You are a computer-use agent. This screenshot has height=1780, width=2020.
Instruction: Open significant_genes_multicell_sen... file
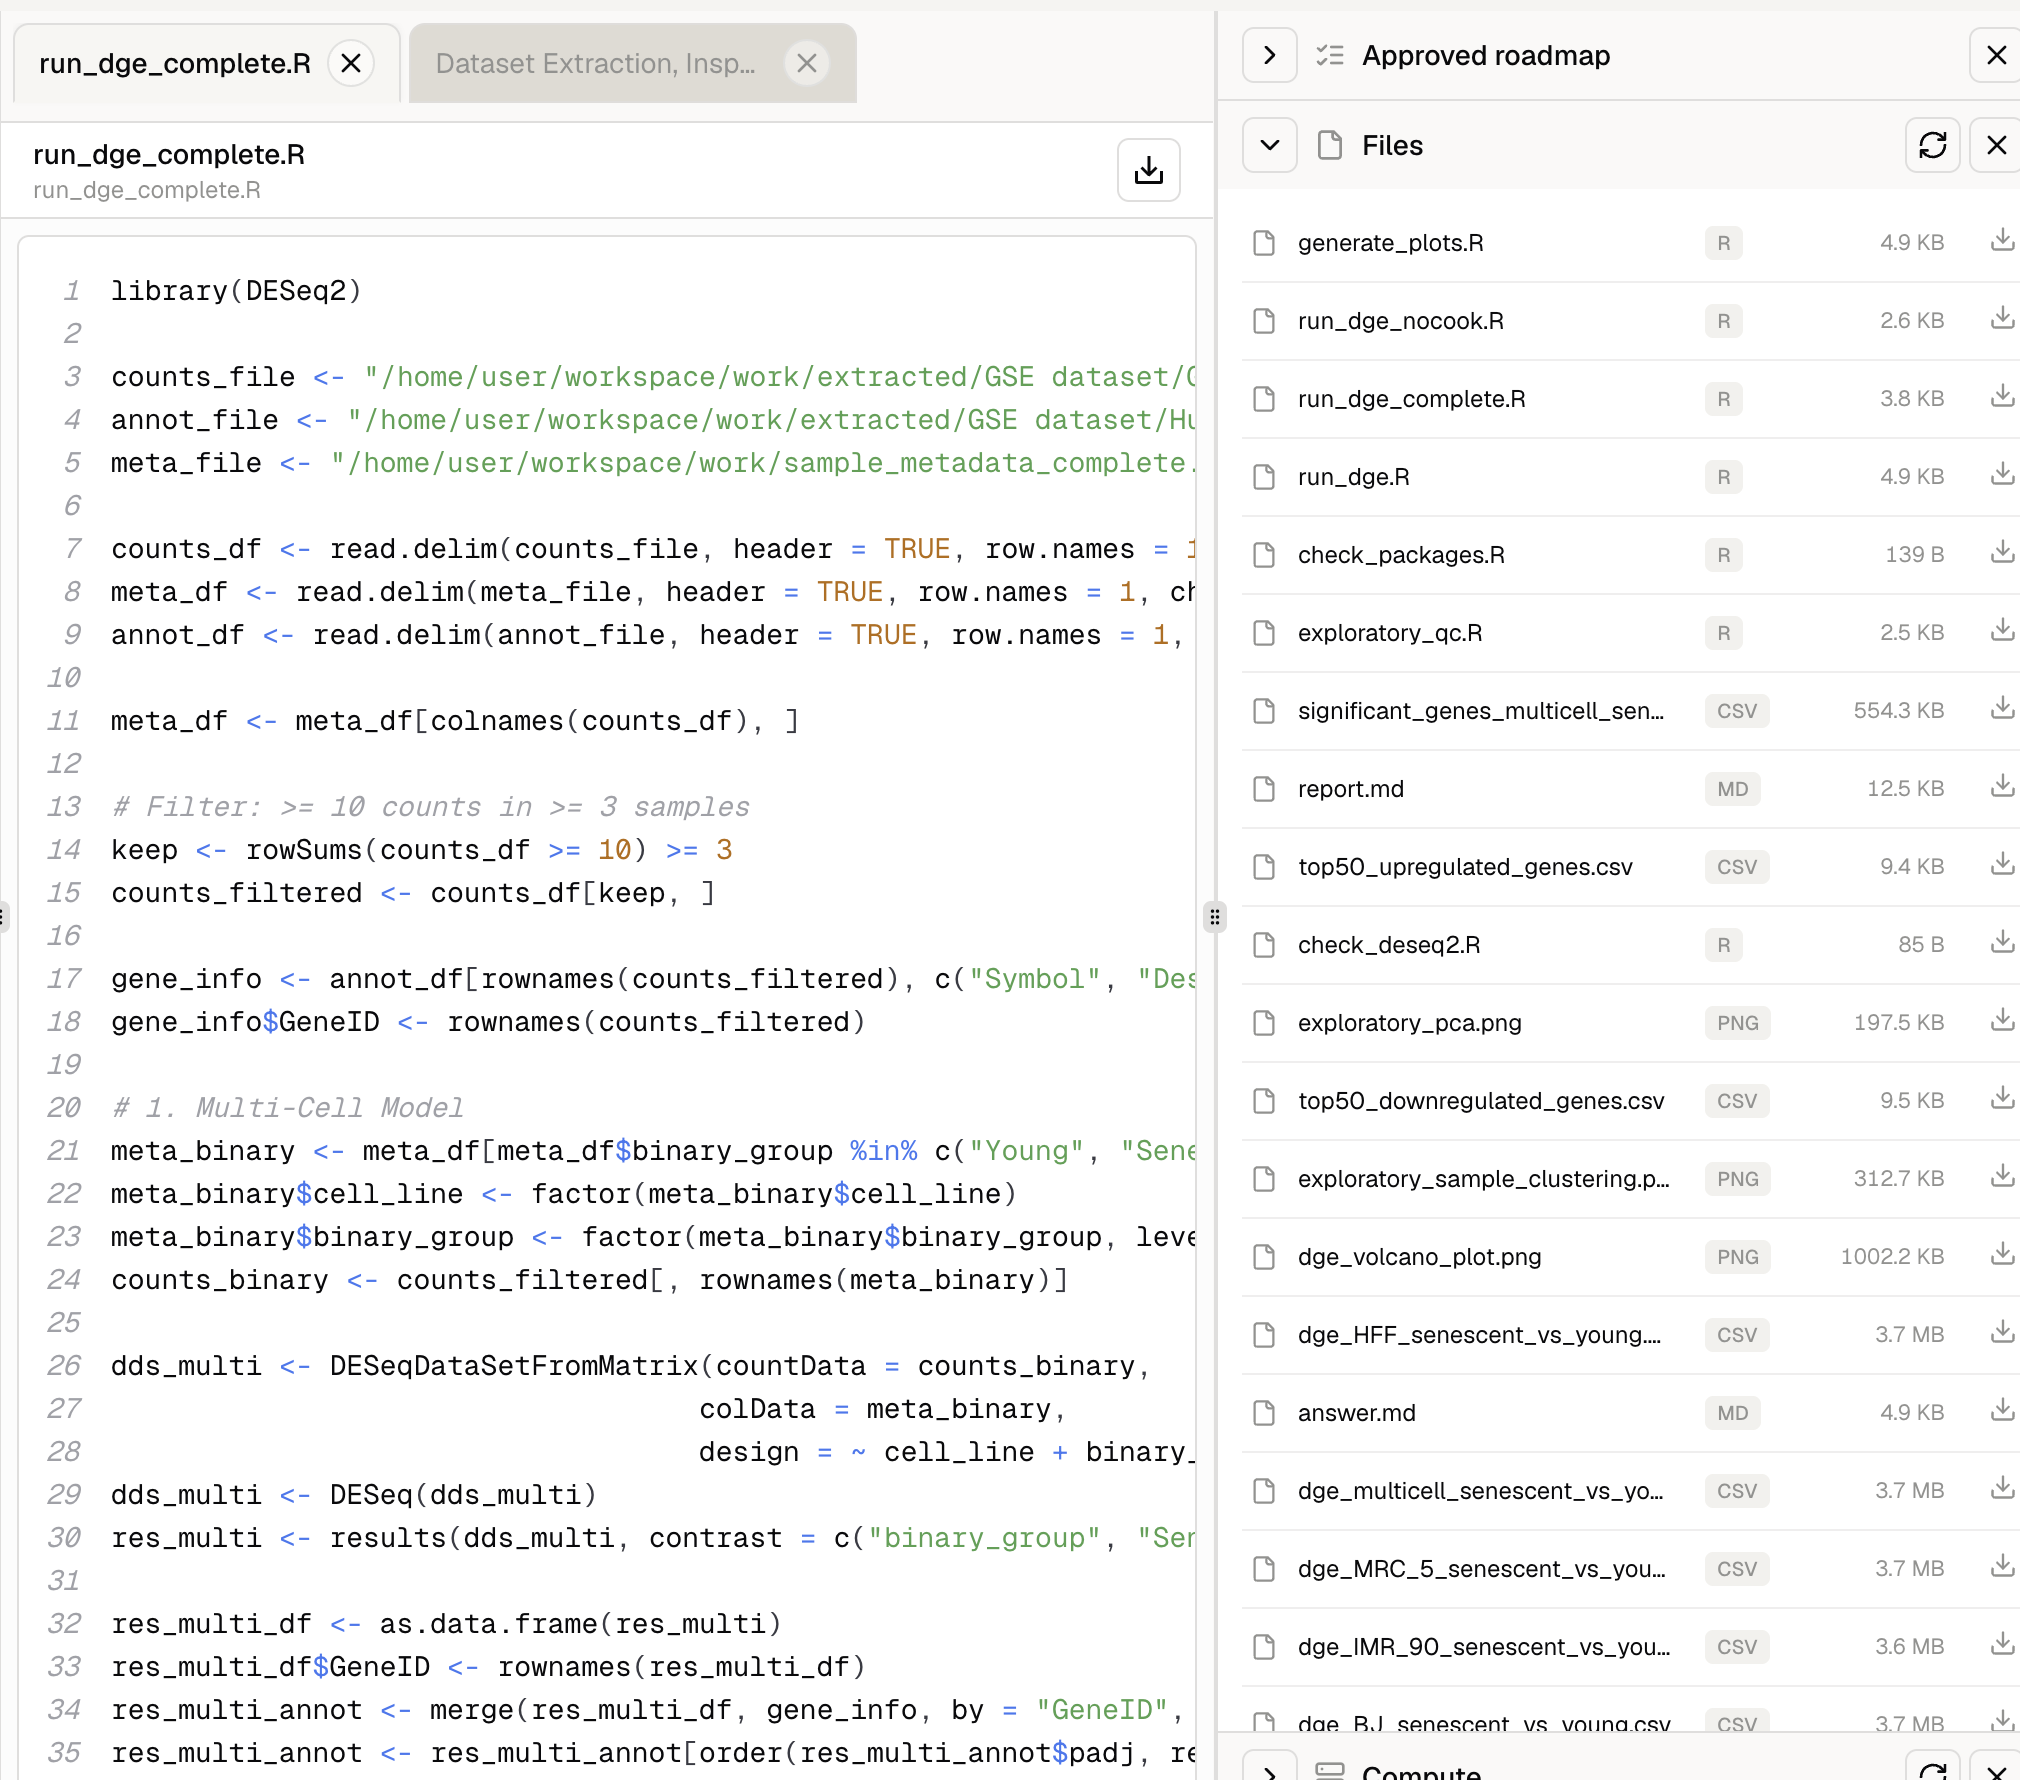click(1481, 711)
